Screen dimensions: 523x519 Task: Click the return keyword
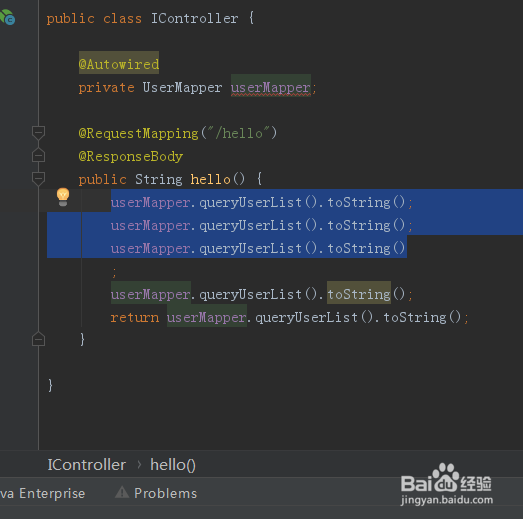[135, 317]
